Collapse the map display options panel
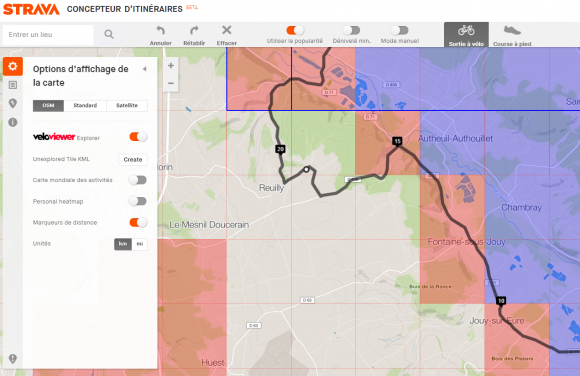This screenshot has height=376, width=580. [x=145, y=69]
